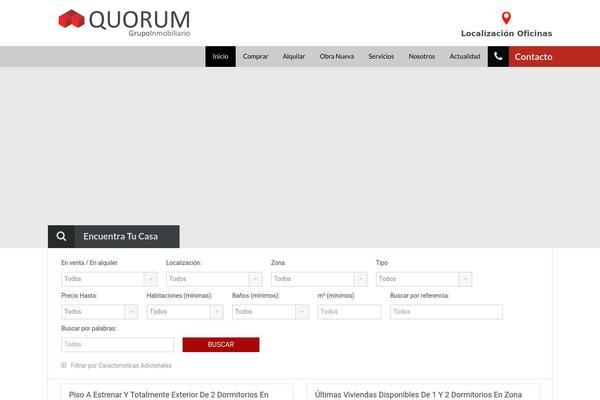Open the Precio Hasta dropdown
Screen dimensions: 600x400
[99, 312]
